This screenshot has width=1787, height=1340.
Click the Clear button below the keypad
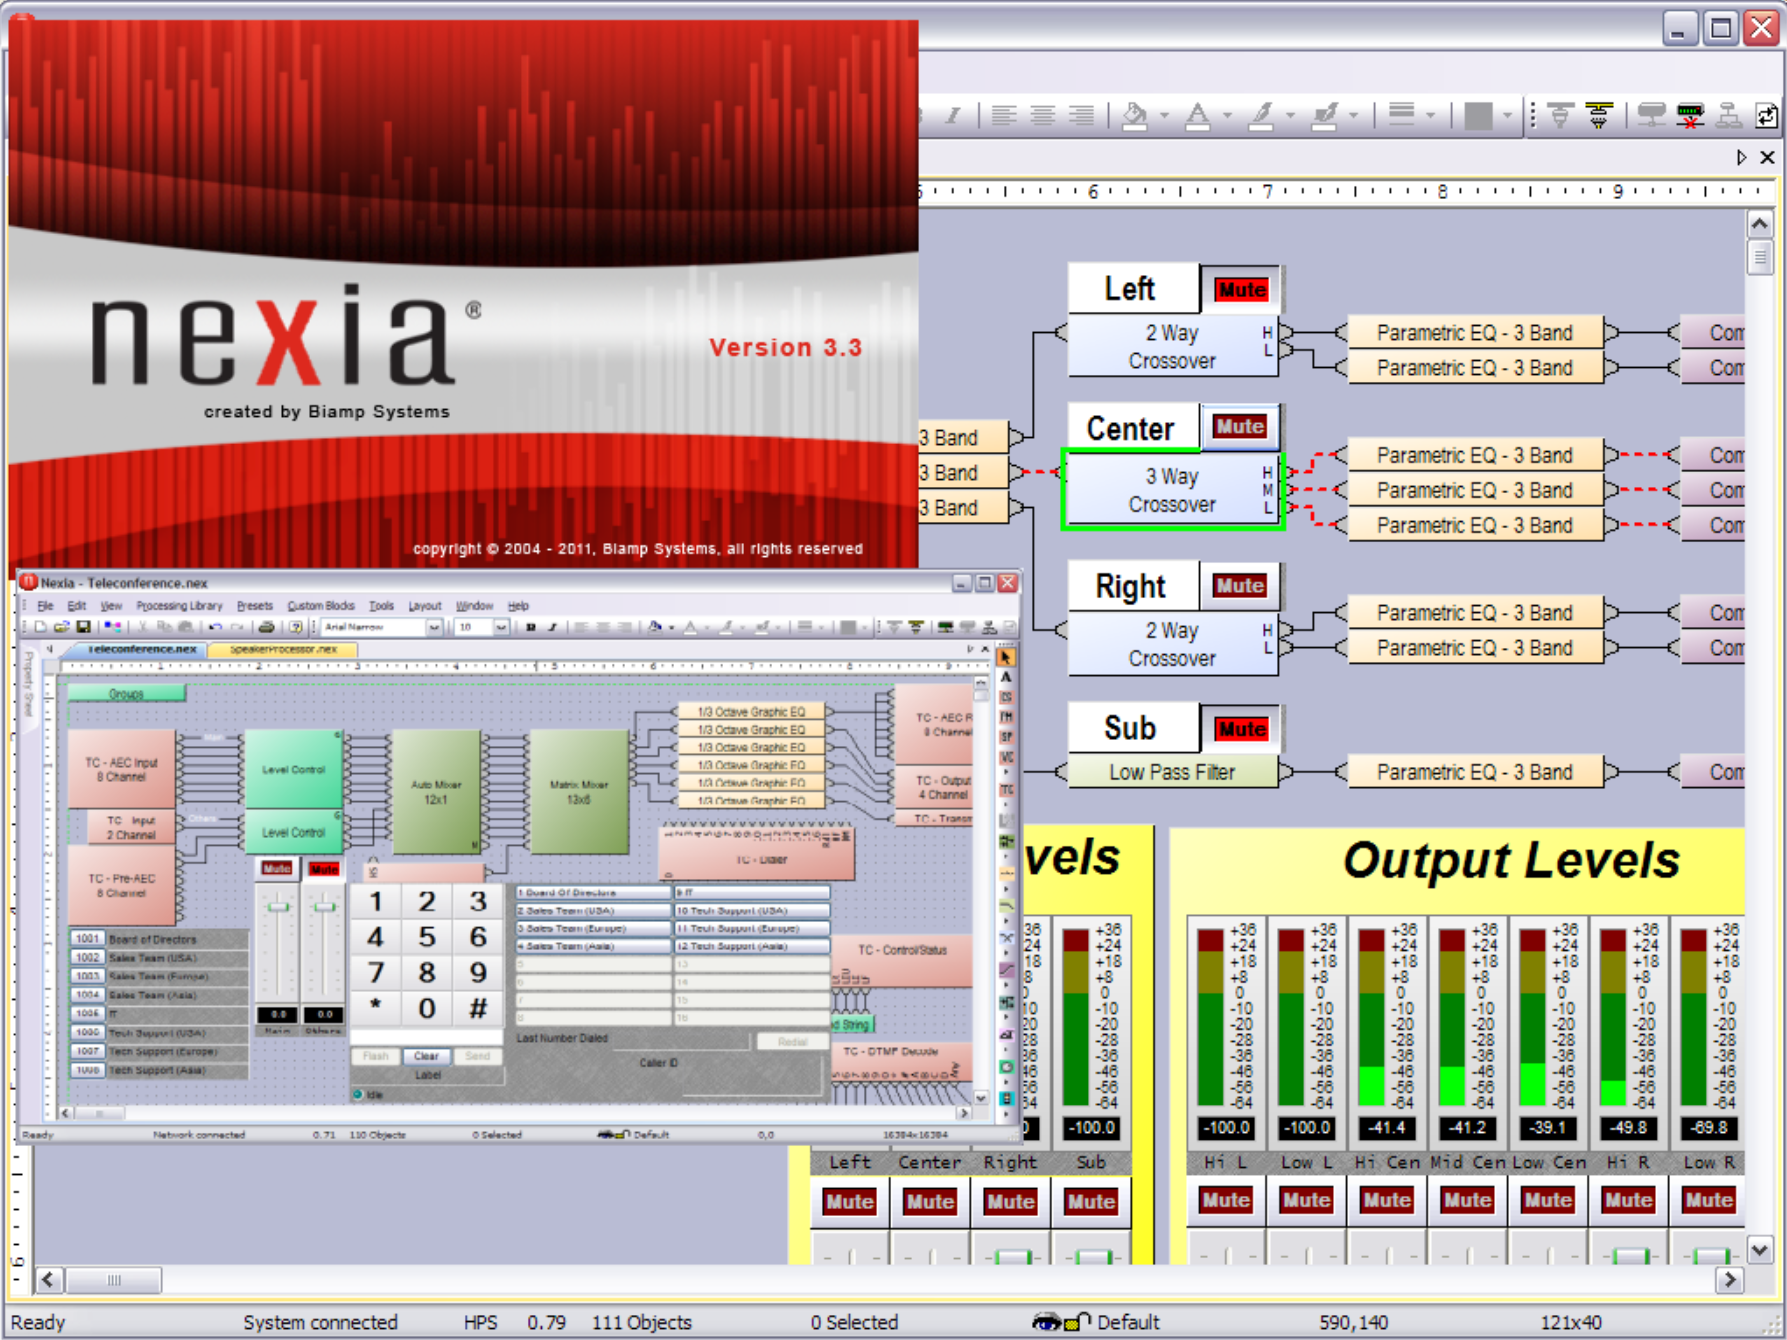[x=427, y=1056]
